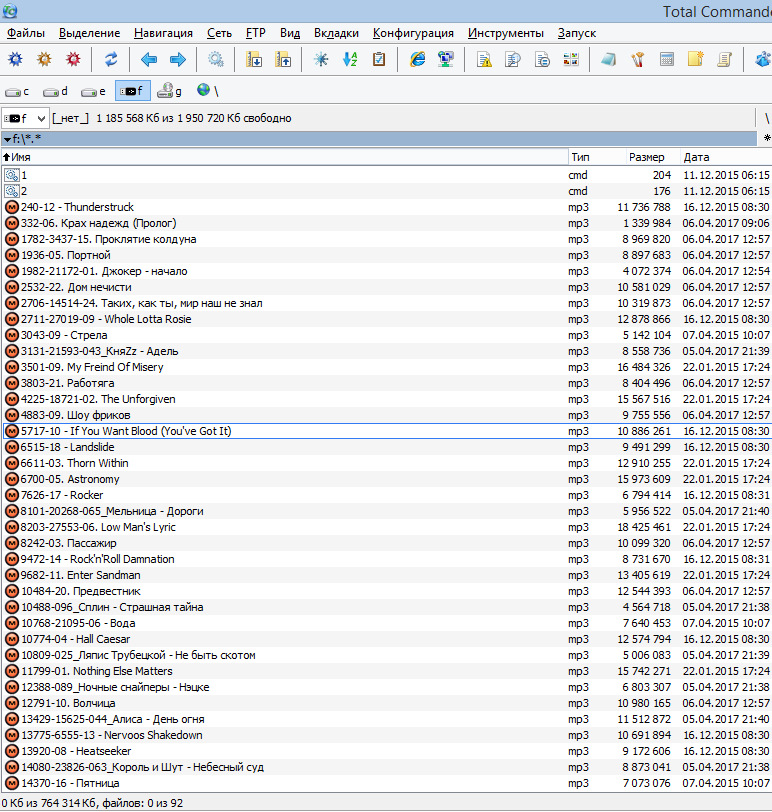Image resolution: width=772 pixels, height=812 pixels.
Task: Click the grey gears toolbar icon
Action: [216, 60]
